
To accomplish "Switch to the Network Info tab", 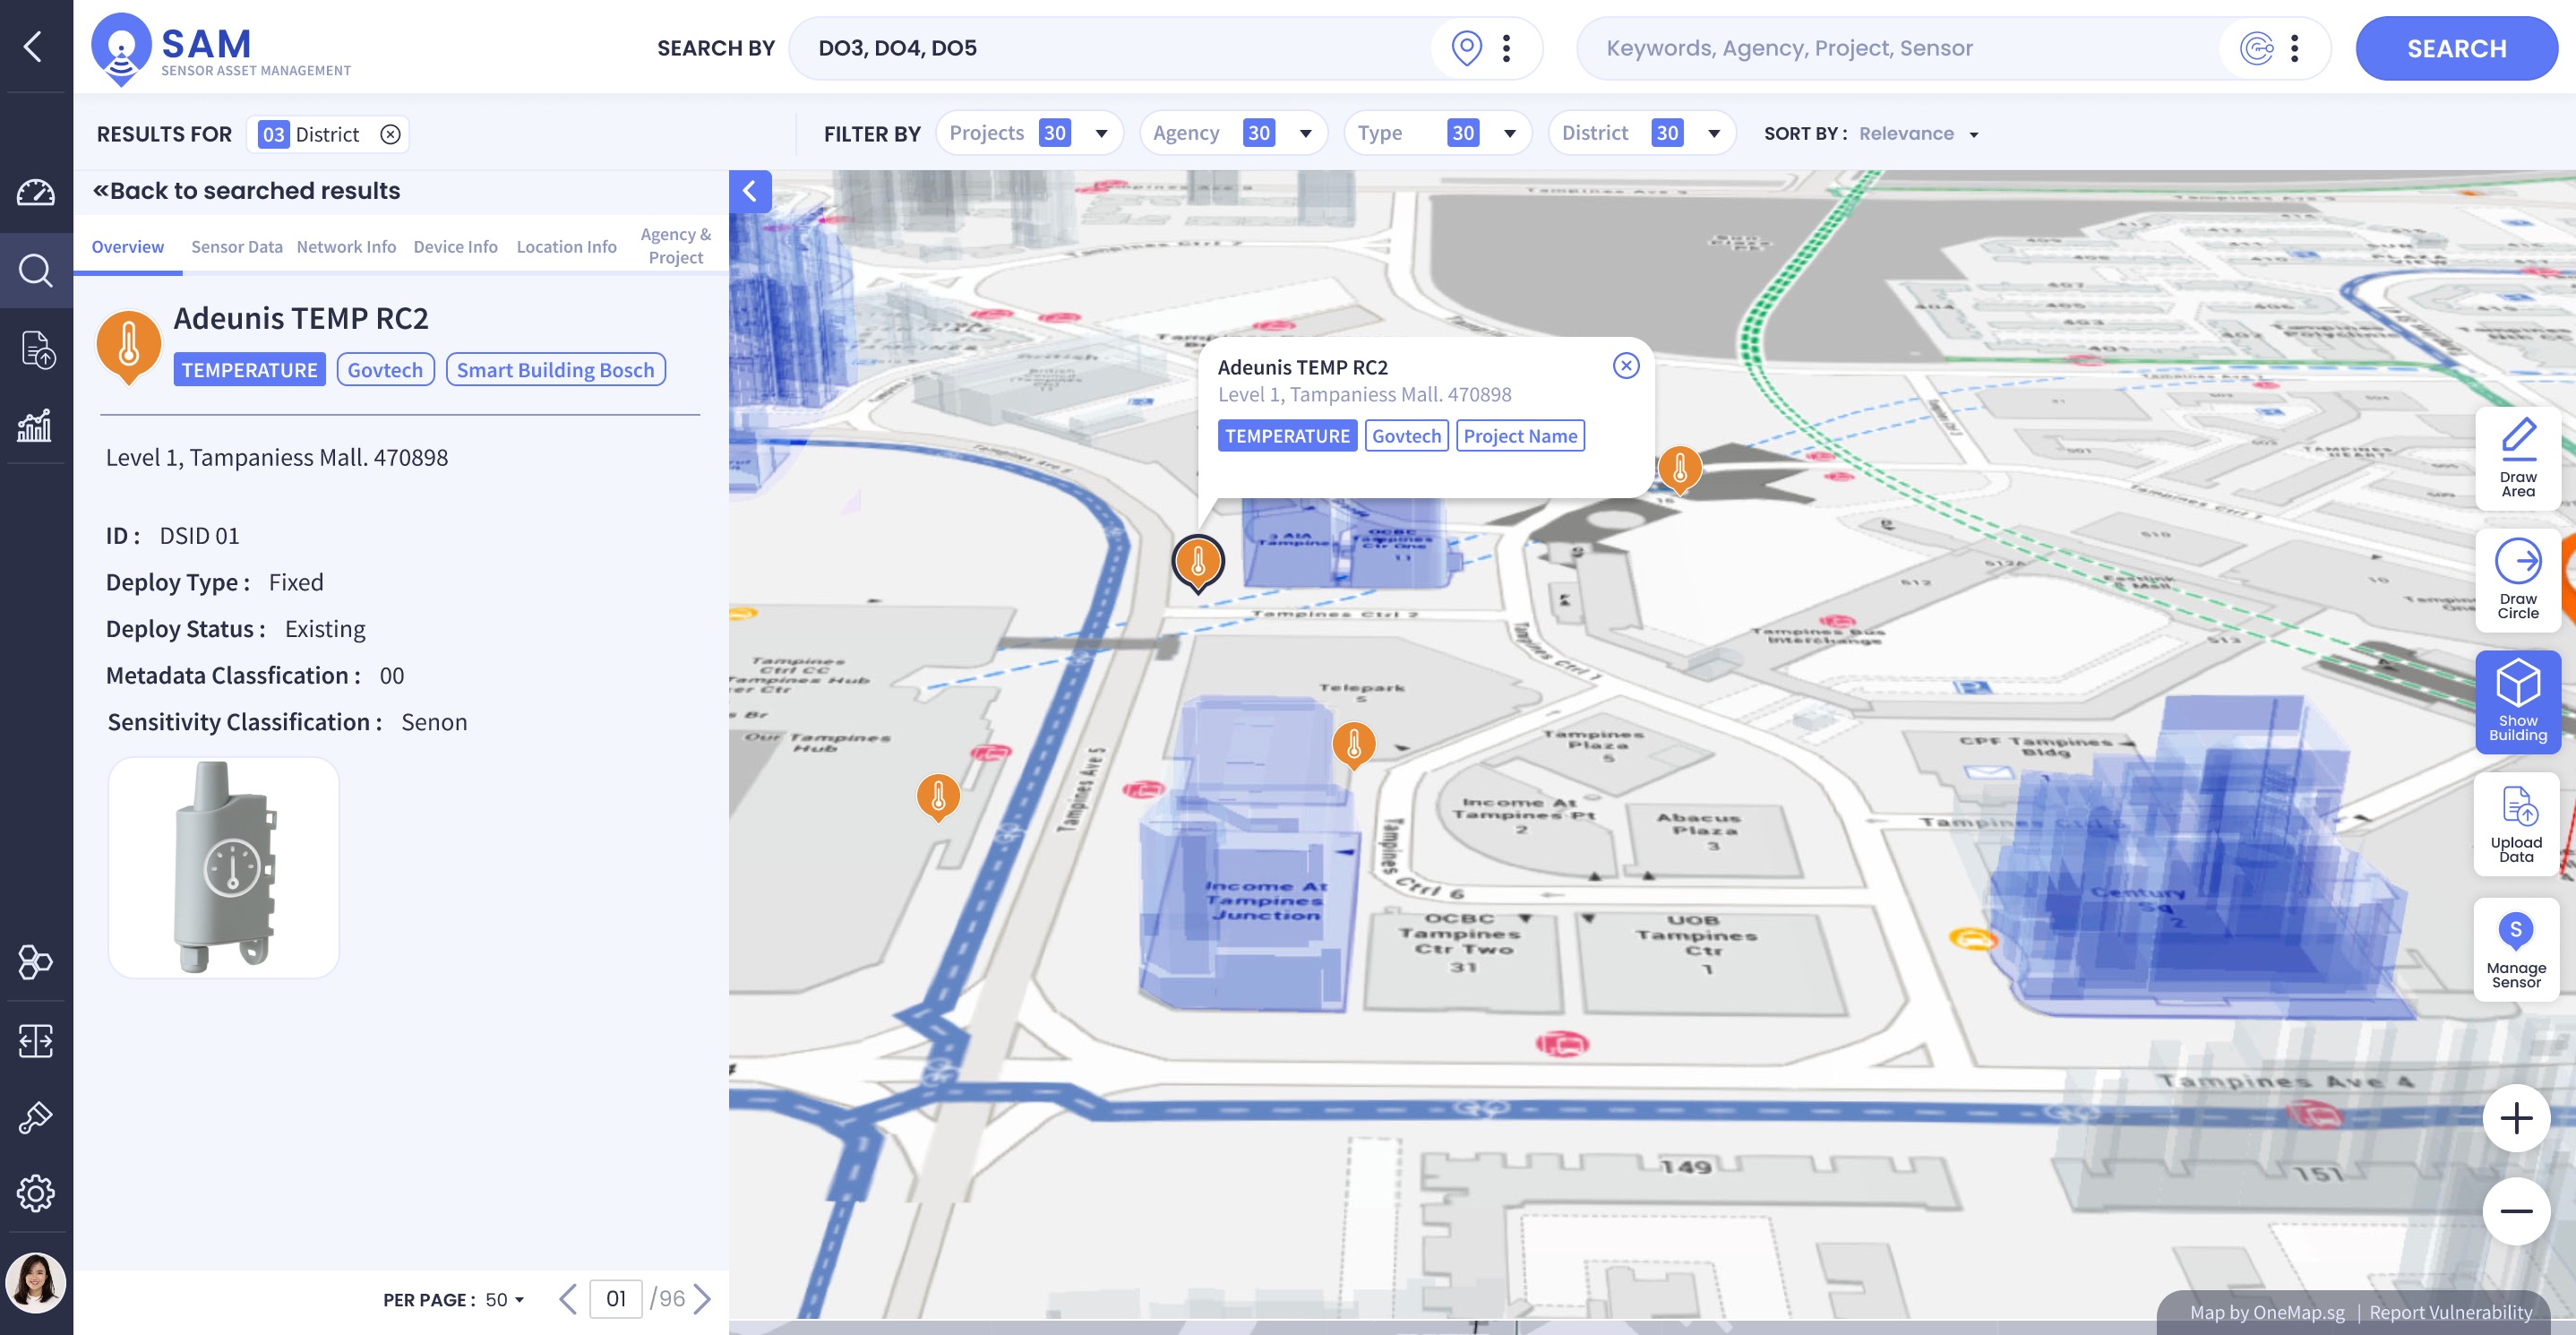I will tap(346, 246).
